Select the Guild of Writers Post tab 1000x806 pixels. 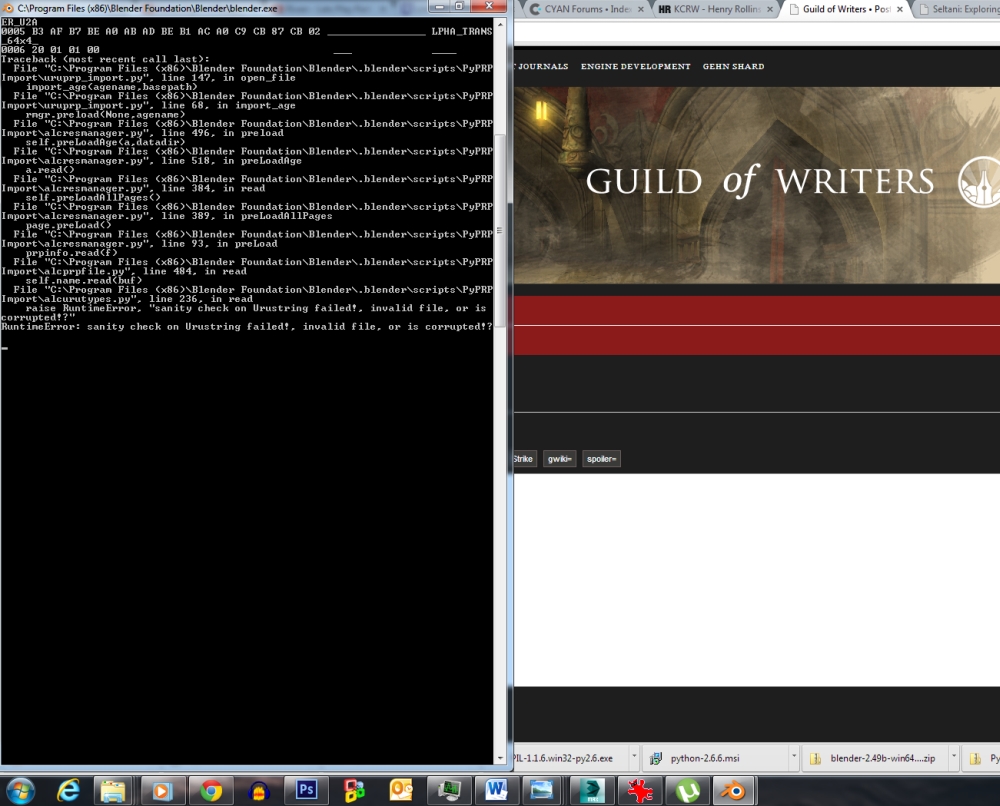(846, 9)
